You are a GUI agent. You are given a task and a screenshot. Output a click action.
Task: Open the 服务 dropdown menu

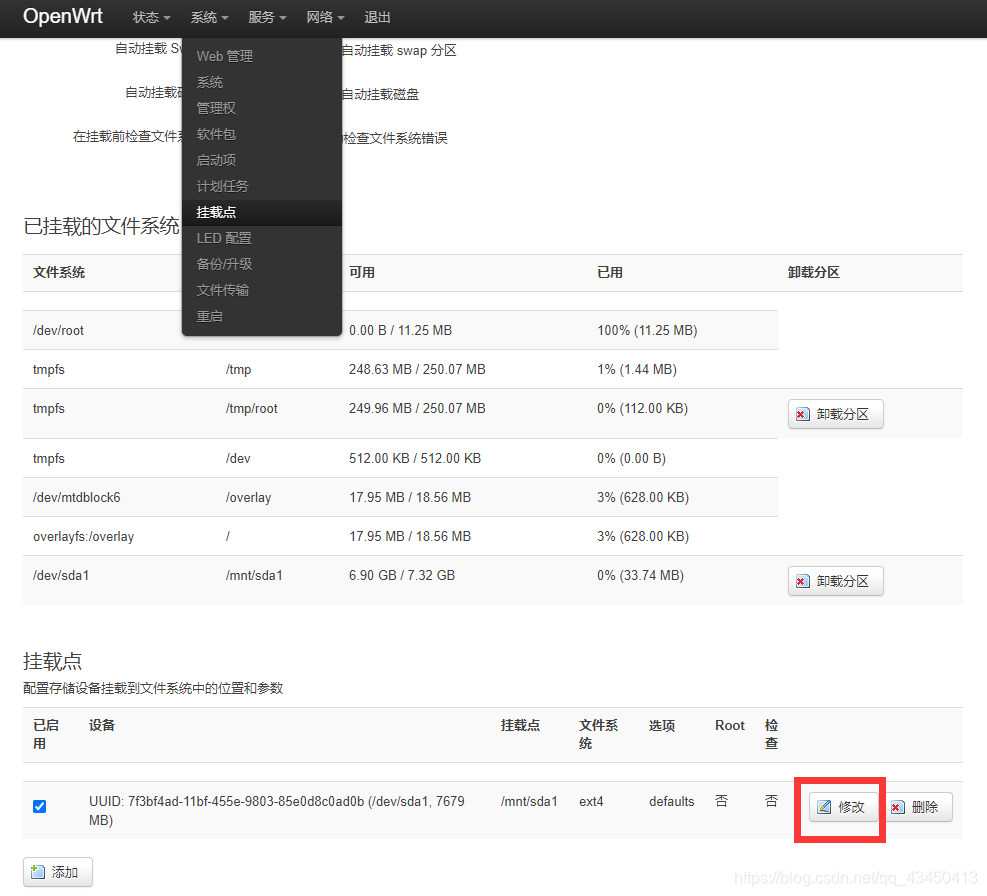[x=267, y=18]
